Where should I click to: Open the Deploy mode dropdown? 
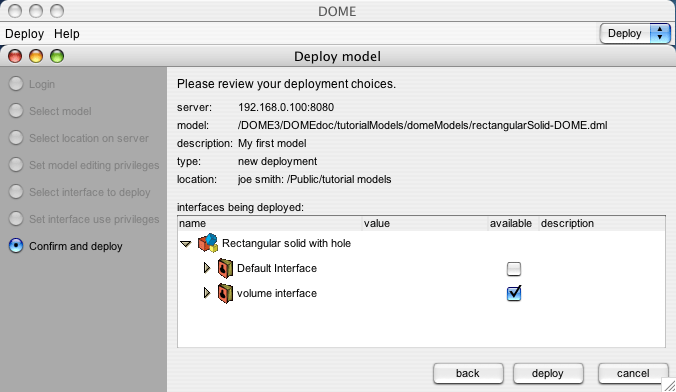635,33
